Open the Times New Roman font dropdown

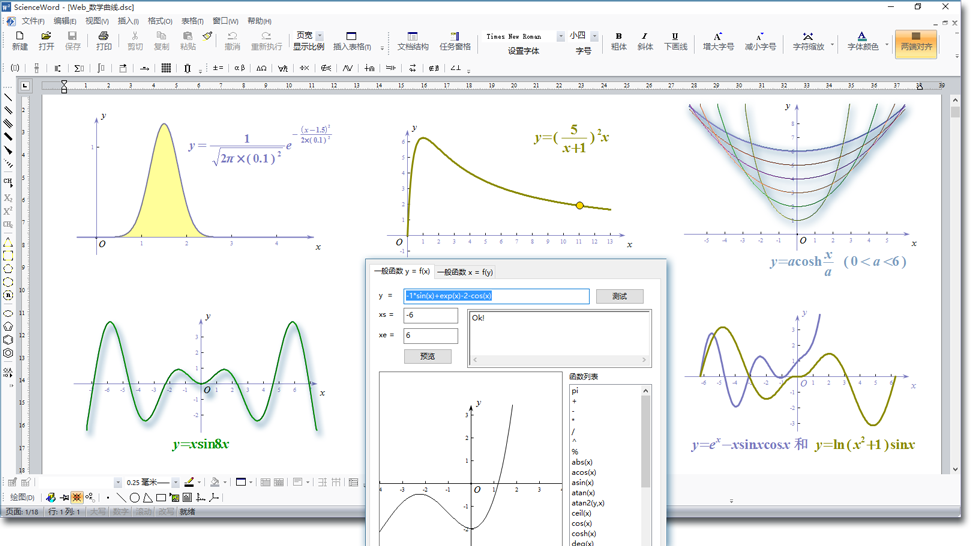pyautogui.click(x=560, y=37)
